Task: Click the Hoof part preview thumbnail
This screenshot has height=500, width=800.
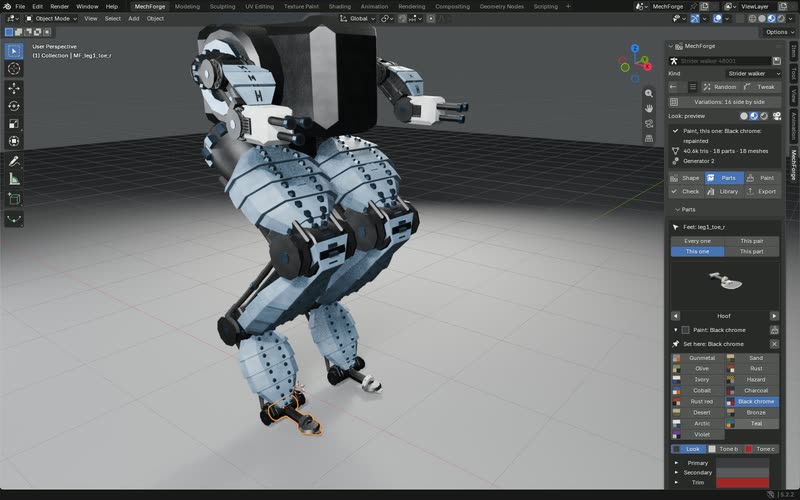Action: (724, 282)
